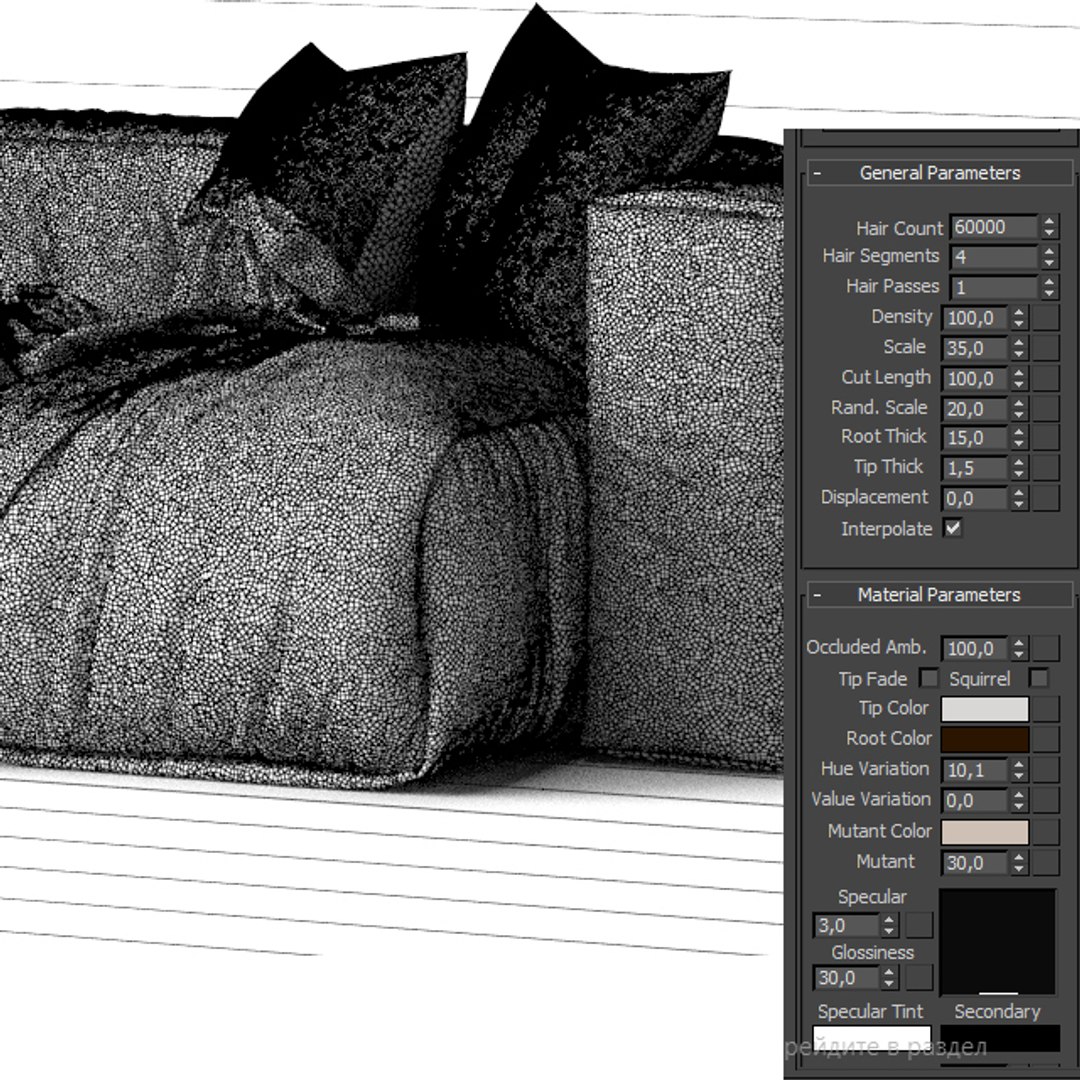Open the Root Color map button

pyautogui.click(x=1046, y=739)
